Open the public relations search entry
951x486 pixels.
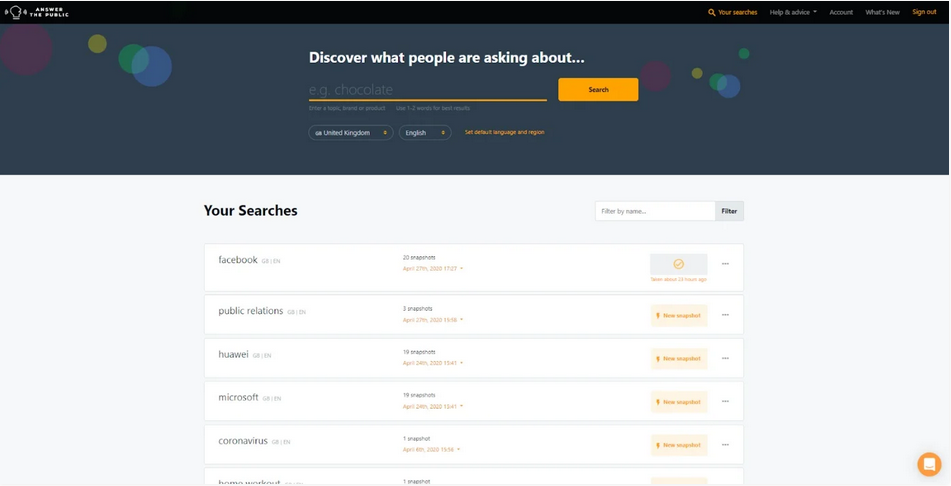250,311
